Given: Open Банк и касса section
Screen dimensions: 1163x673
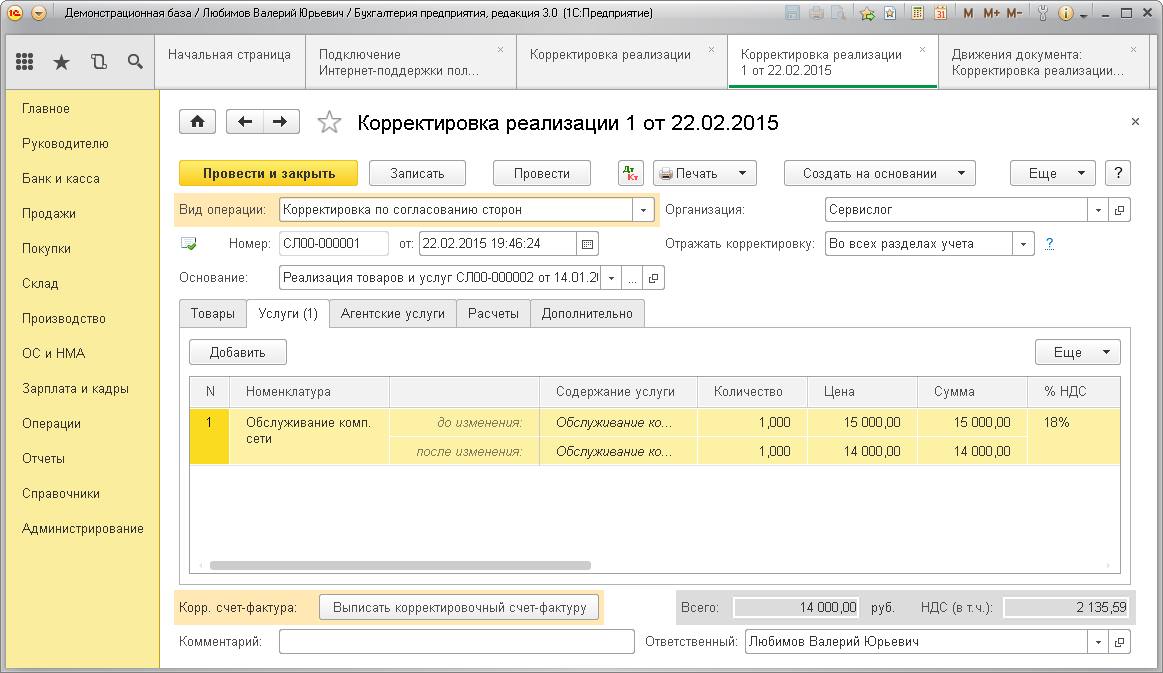Looking at the screenshot, I should (x=61, y=179).
